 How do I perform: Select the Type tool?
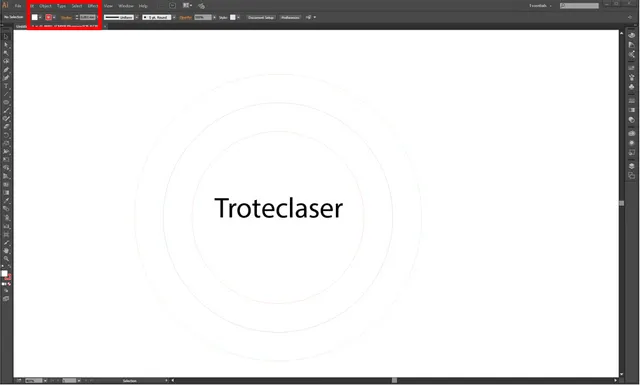pyautogui.click(x=6, y=86)
